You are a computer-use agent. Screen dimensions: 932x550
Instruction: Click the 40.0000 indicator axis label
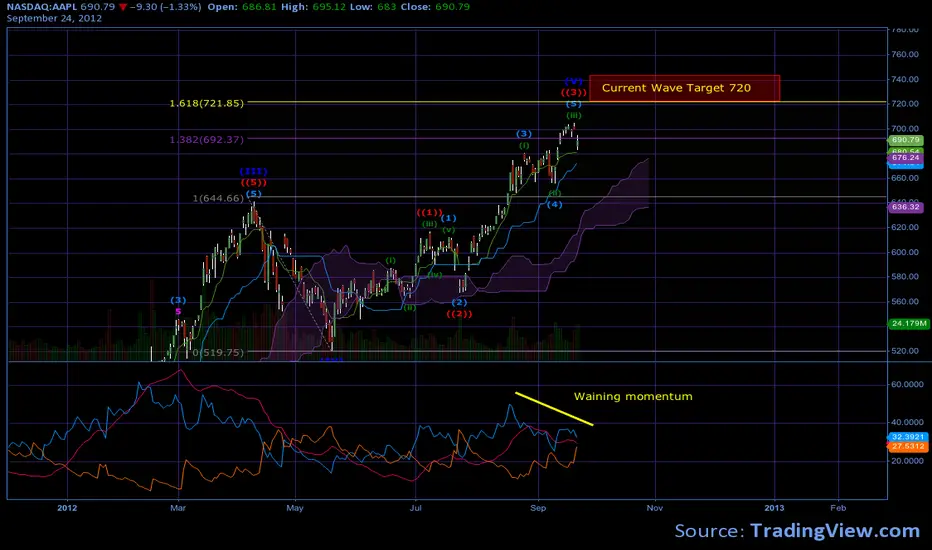coord(907,422)
